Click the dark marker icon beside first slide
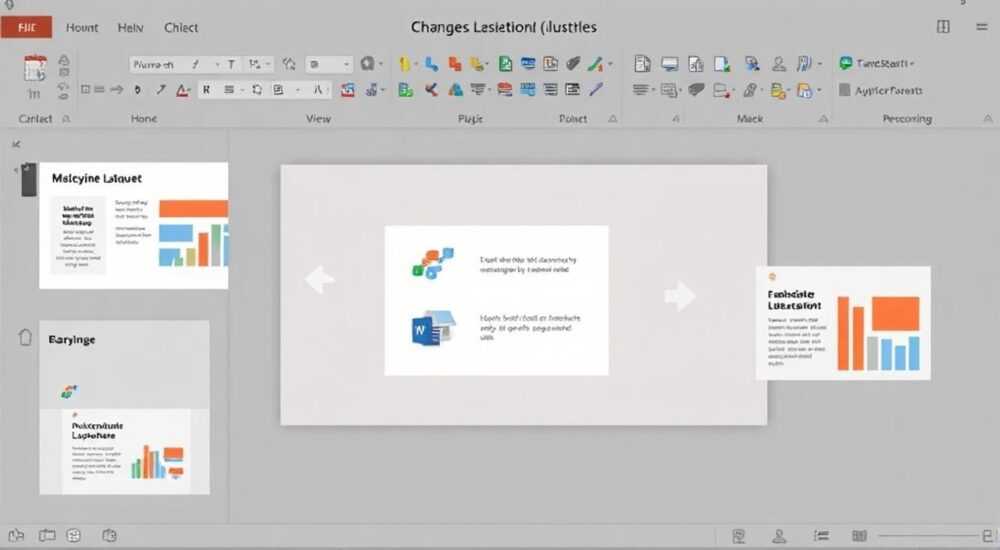1000x550 pixels. (28, 179)
